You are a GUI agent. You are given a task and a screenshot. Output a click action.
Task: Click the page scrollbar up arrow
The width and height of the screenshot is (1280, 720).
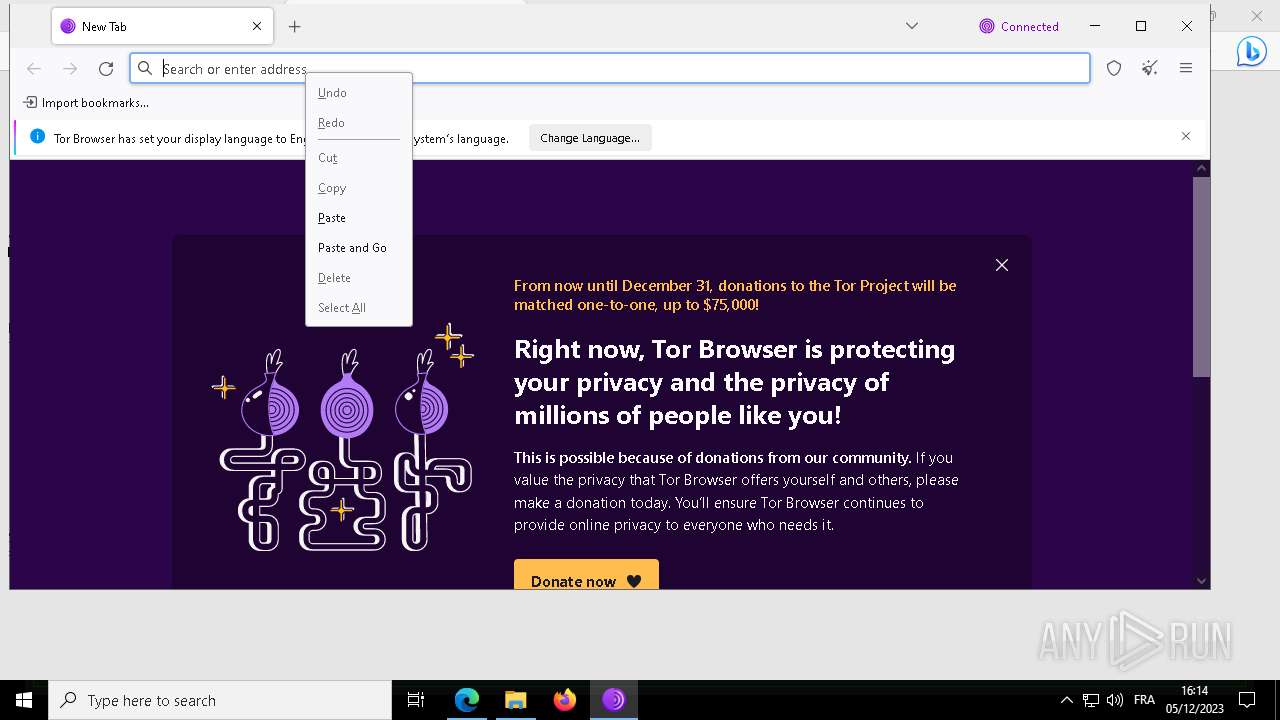click(x=1201, y=169)
